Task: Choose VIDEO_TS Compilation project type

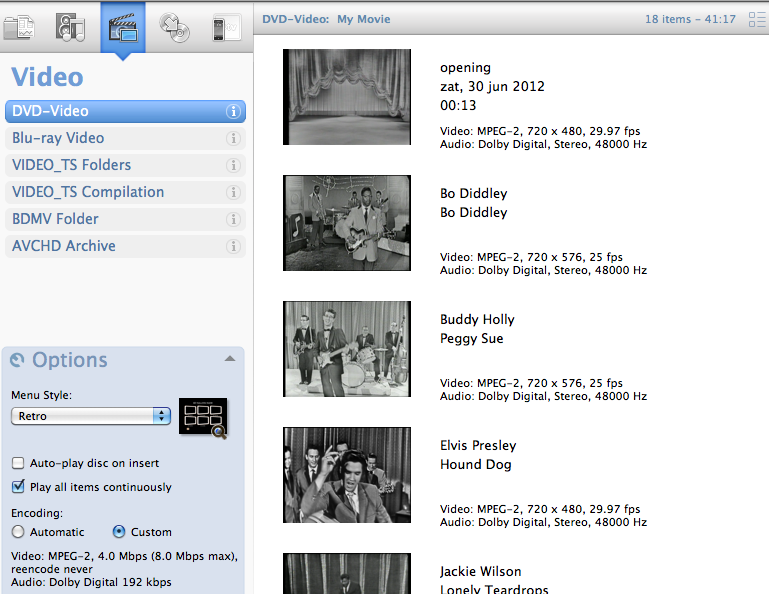Action: click(x=125, y=192)
